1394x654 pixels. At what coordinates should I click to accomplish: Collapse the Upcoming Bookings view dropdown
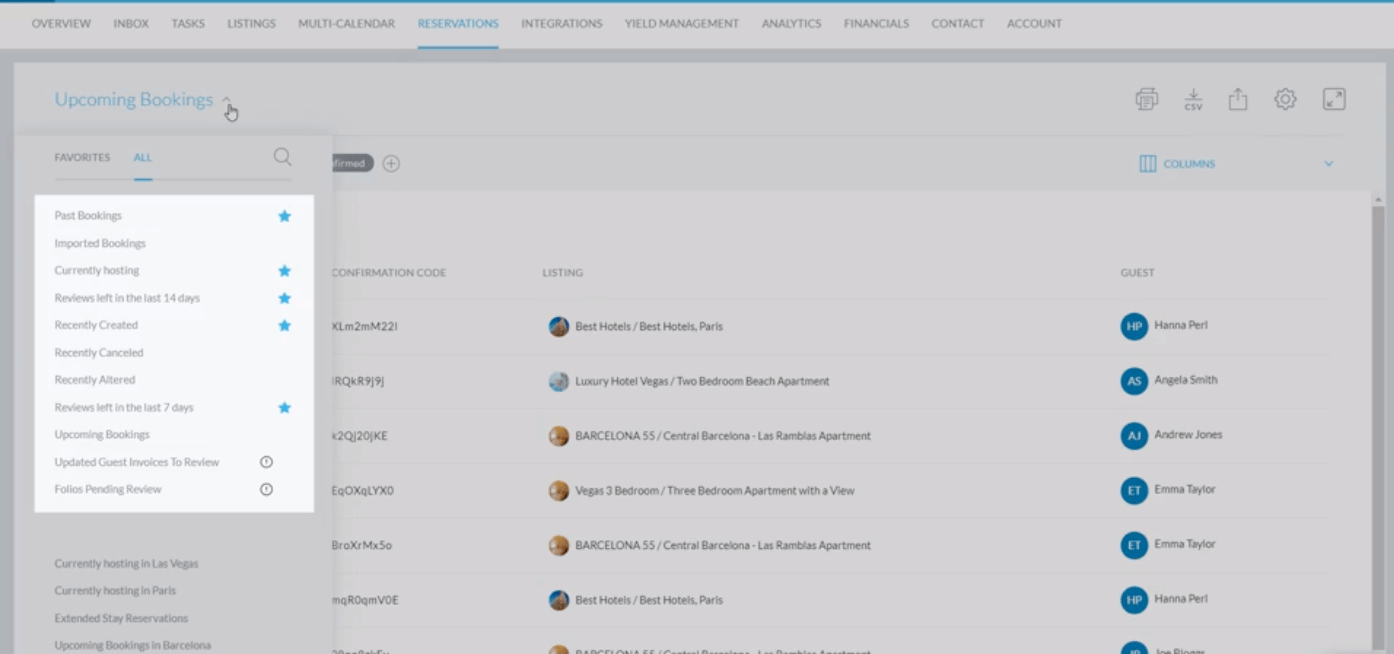[x=227, y=100]
